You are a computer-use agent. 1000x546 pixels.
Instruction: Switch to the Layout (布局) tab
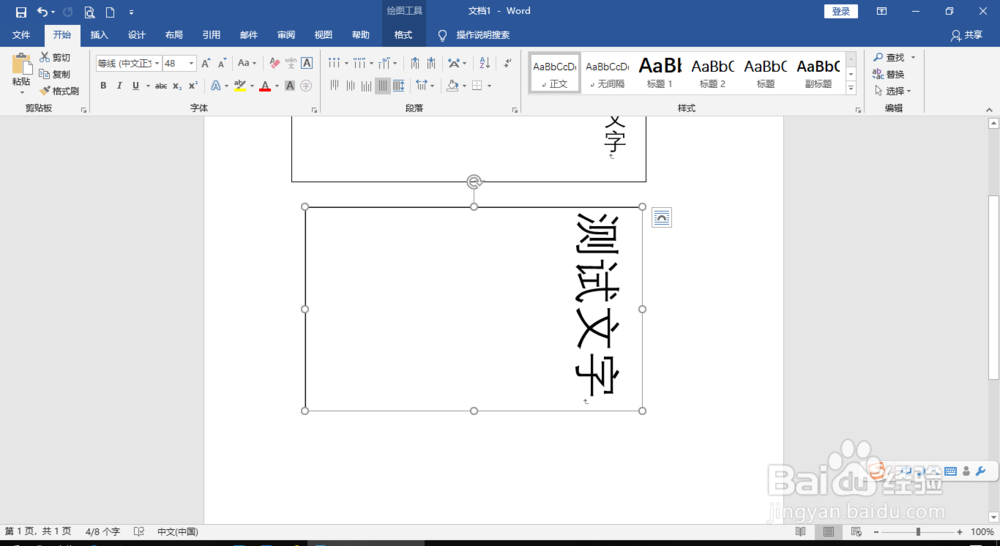pos(174,35)
